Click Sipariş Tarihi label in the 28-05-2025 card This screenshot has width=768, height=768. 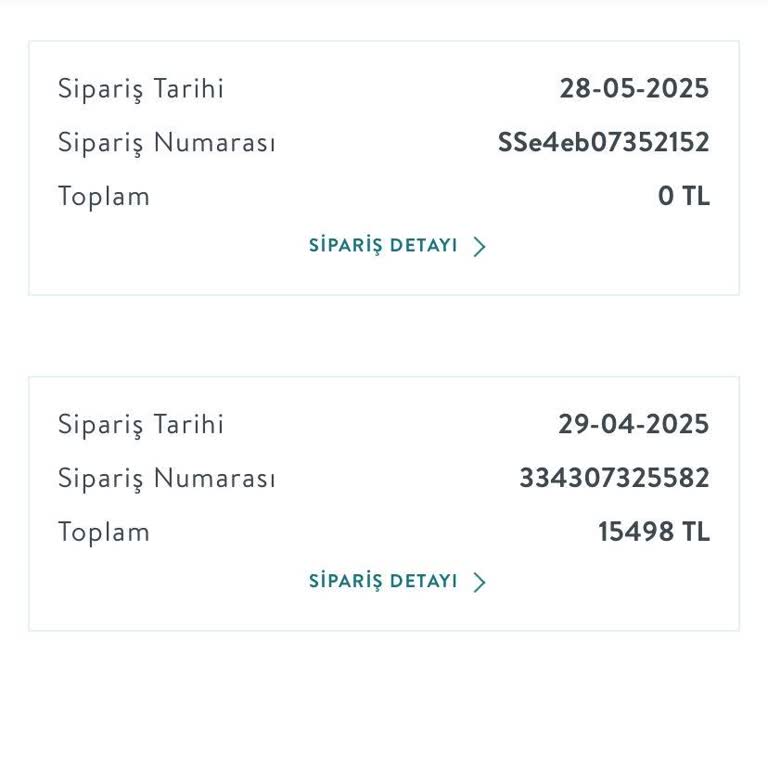pyautogui.click(x=141, y=89)
